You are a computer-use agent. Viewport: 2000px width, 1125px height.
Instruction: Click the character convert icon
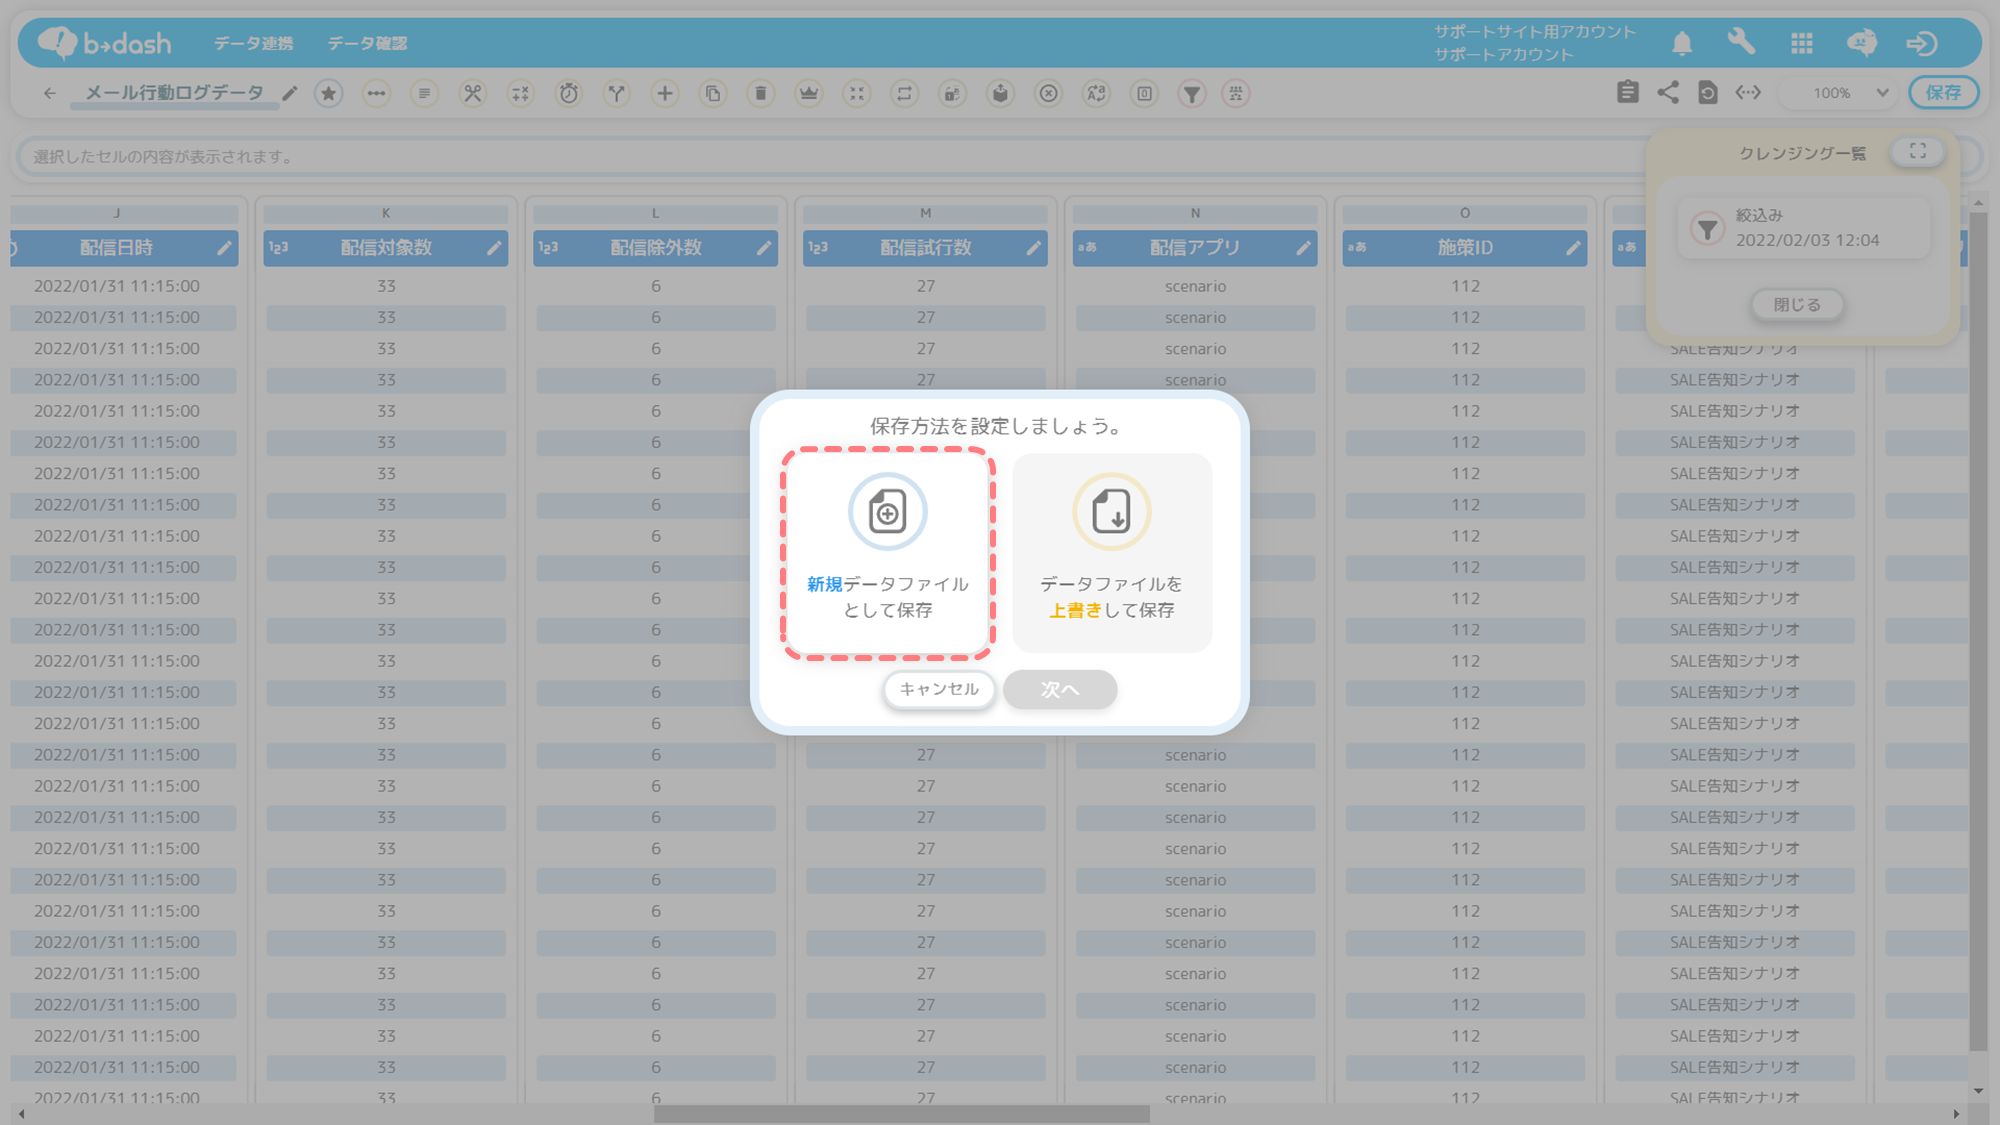[1096, 93]
